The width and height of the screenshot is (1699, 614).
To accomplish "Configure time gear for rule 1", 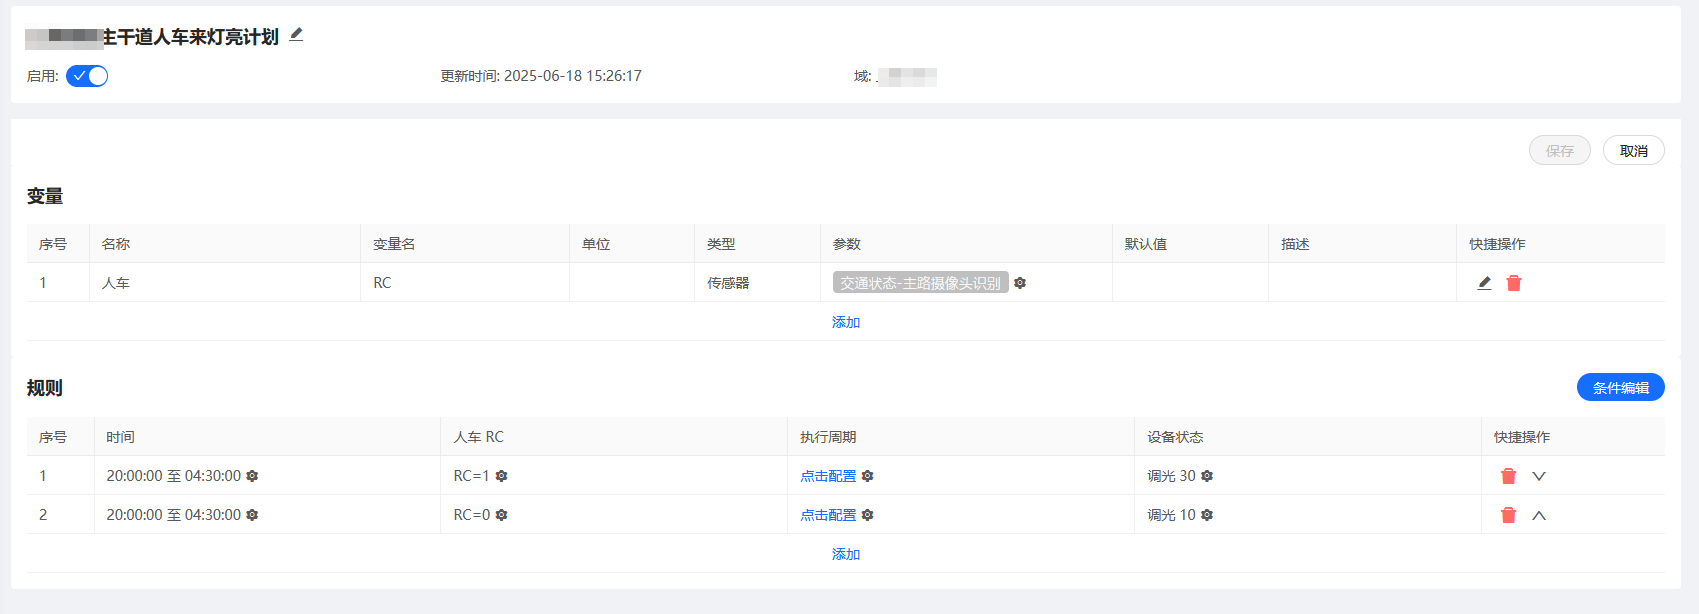I will 252,476.
